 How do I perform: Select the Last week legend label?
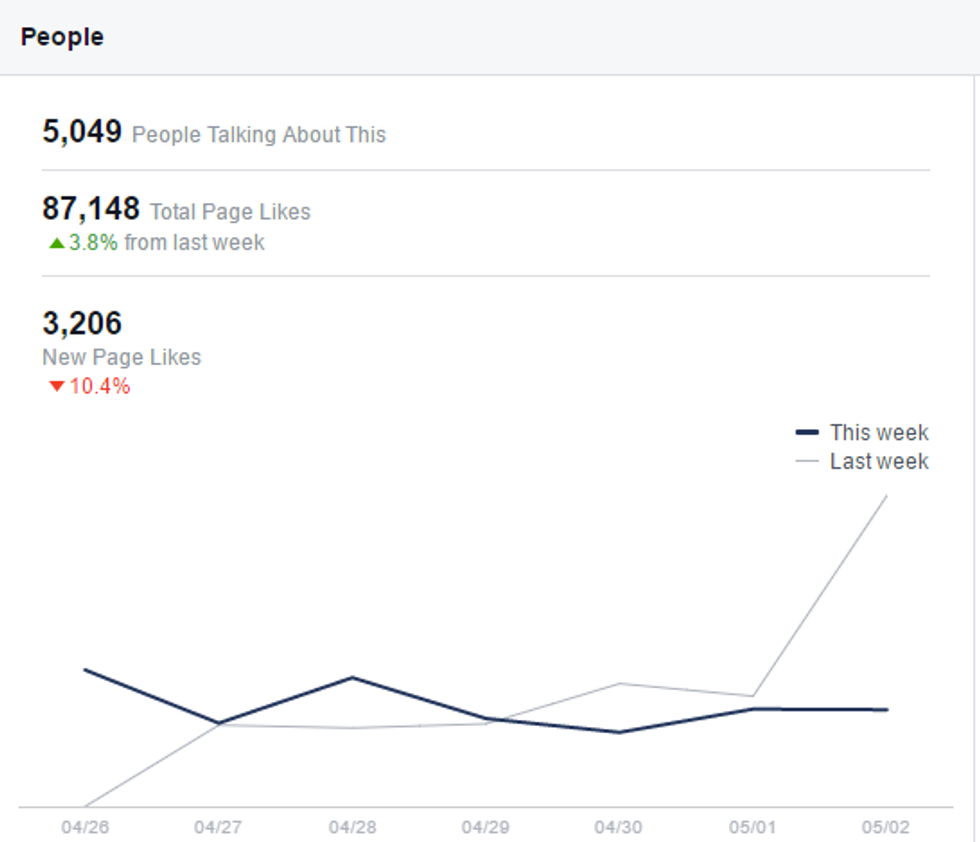click(878, 461)
